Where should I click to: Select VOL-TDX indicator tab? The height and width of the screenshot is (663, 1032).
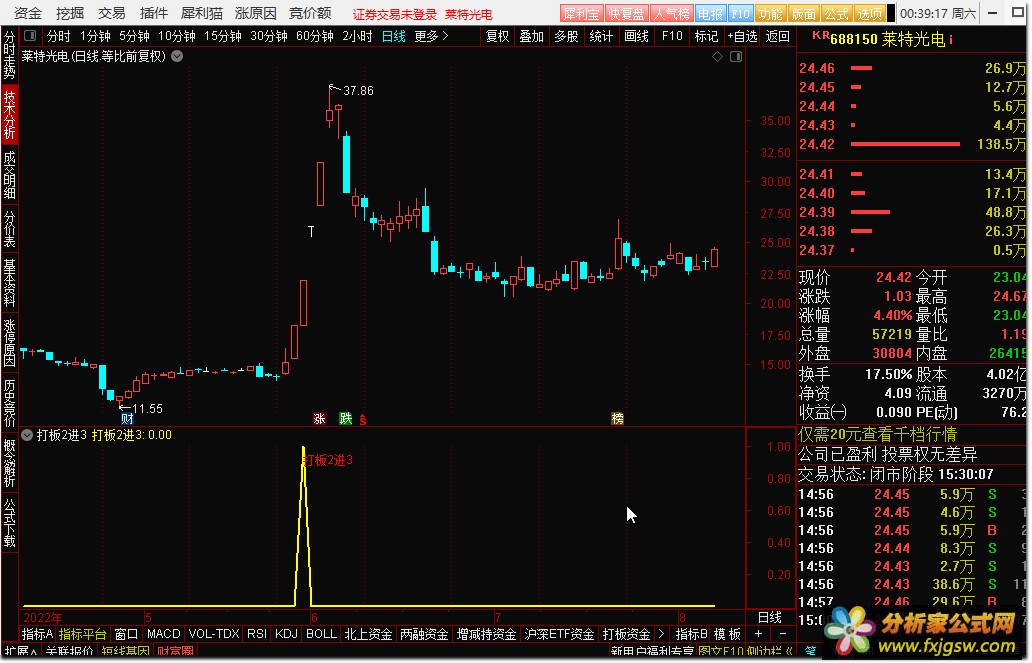click(214, 633)
